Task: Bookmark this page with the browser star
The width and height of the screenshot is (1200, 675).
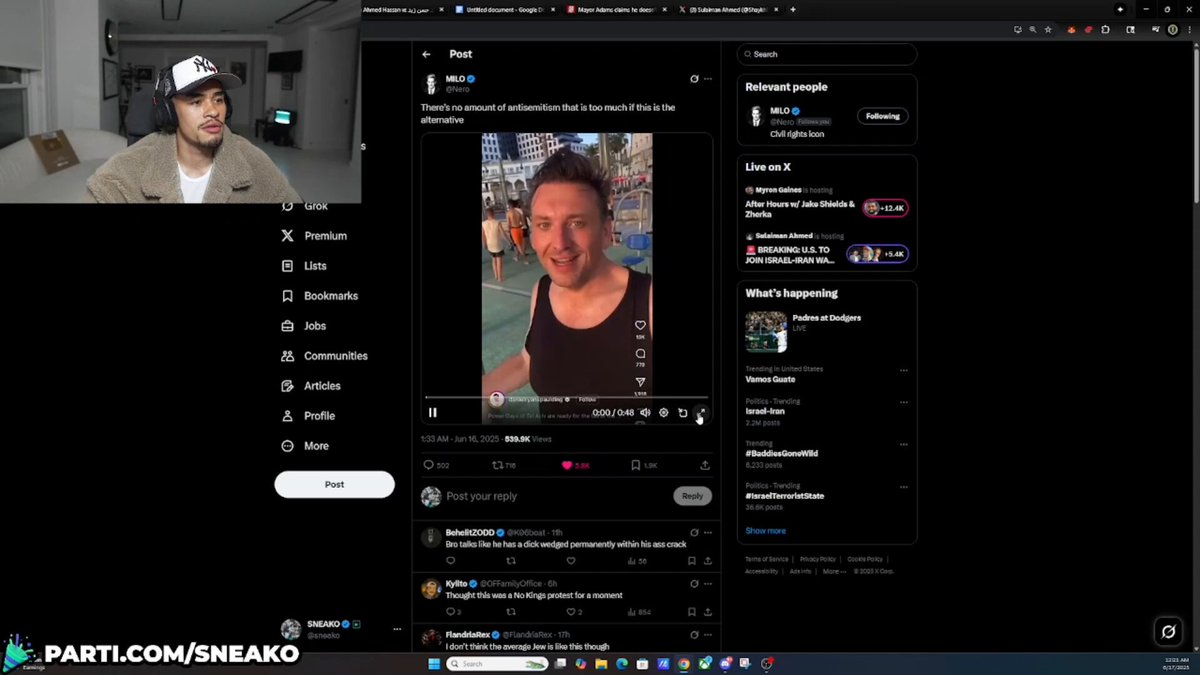Action: [x=1048, y=30]
